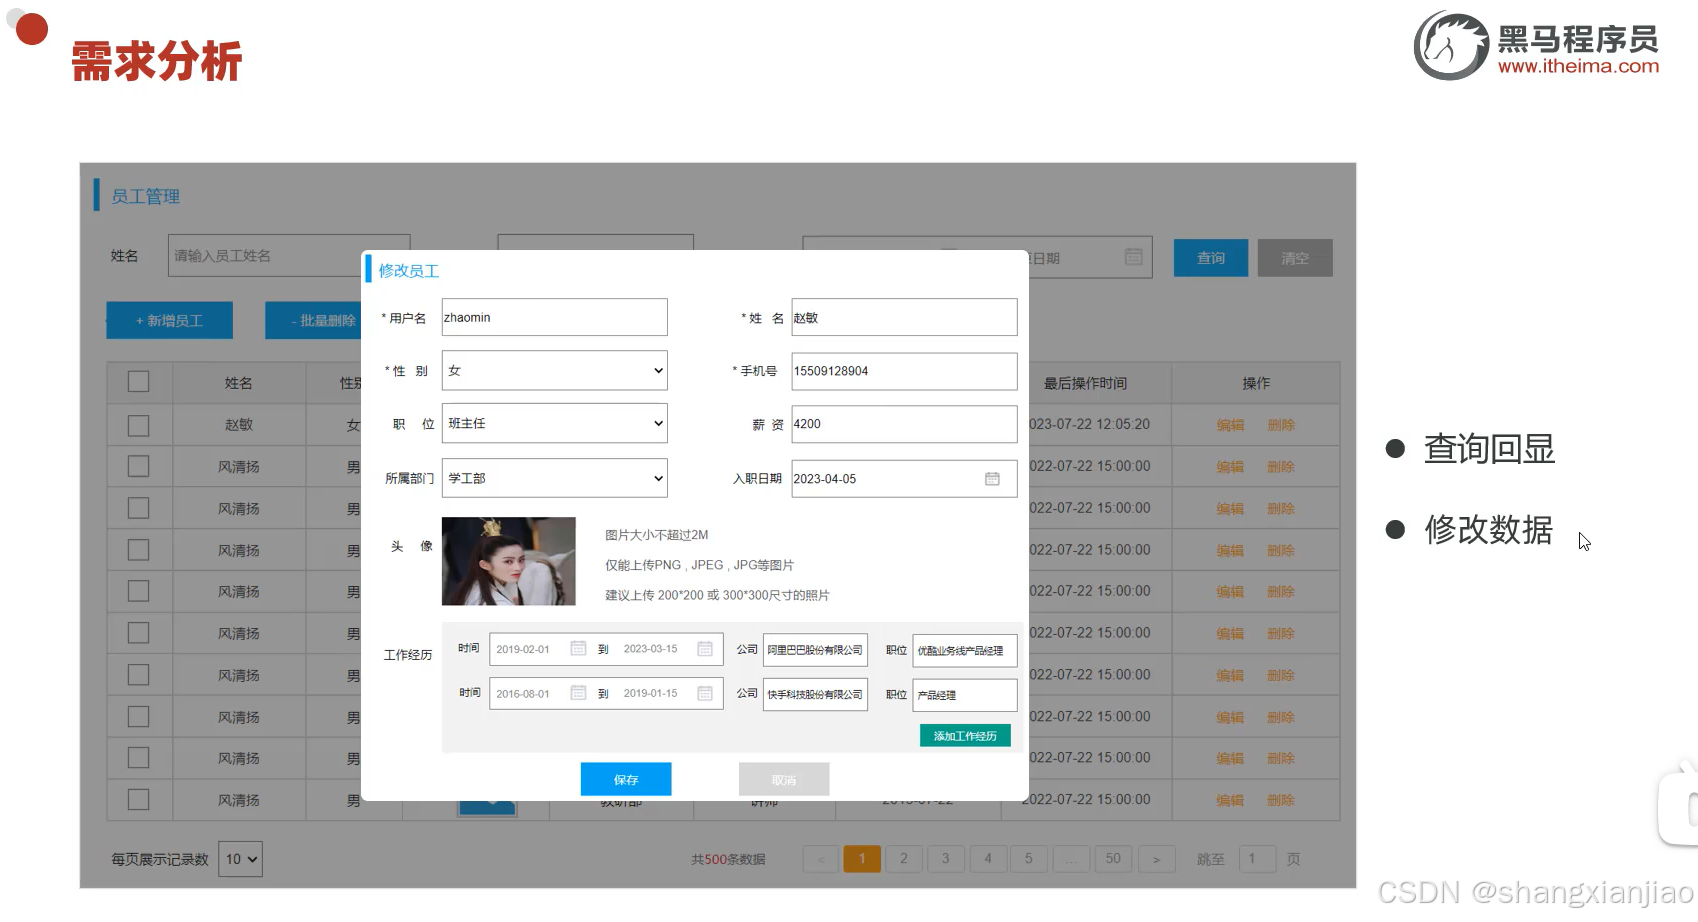Open the 所属部门 dropdown showing 学工部
The image size is (1698, 922).
click(553, 478)
